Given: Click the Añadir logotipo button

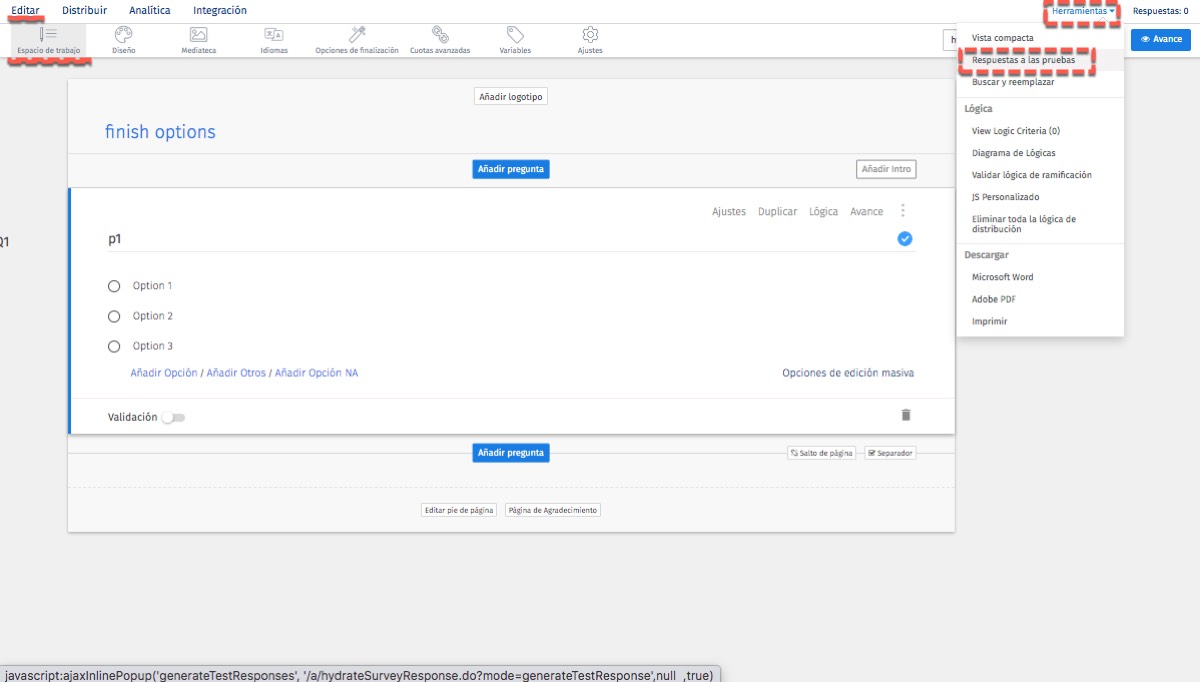Looking at the screenshot, I should click(511, 97).
